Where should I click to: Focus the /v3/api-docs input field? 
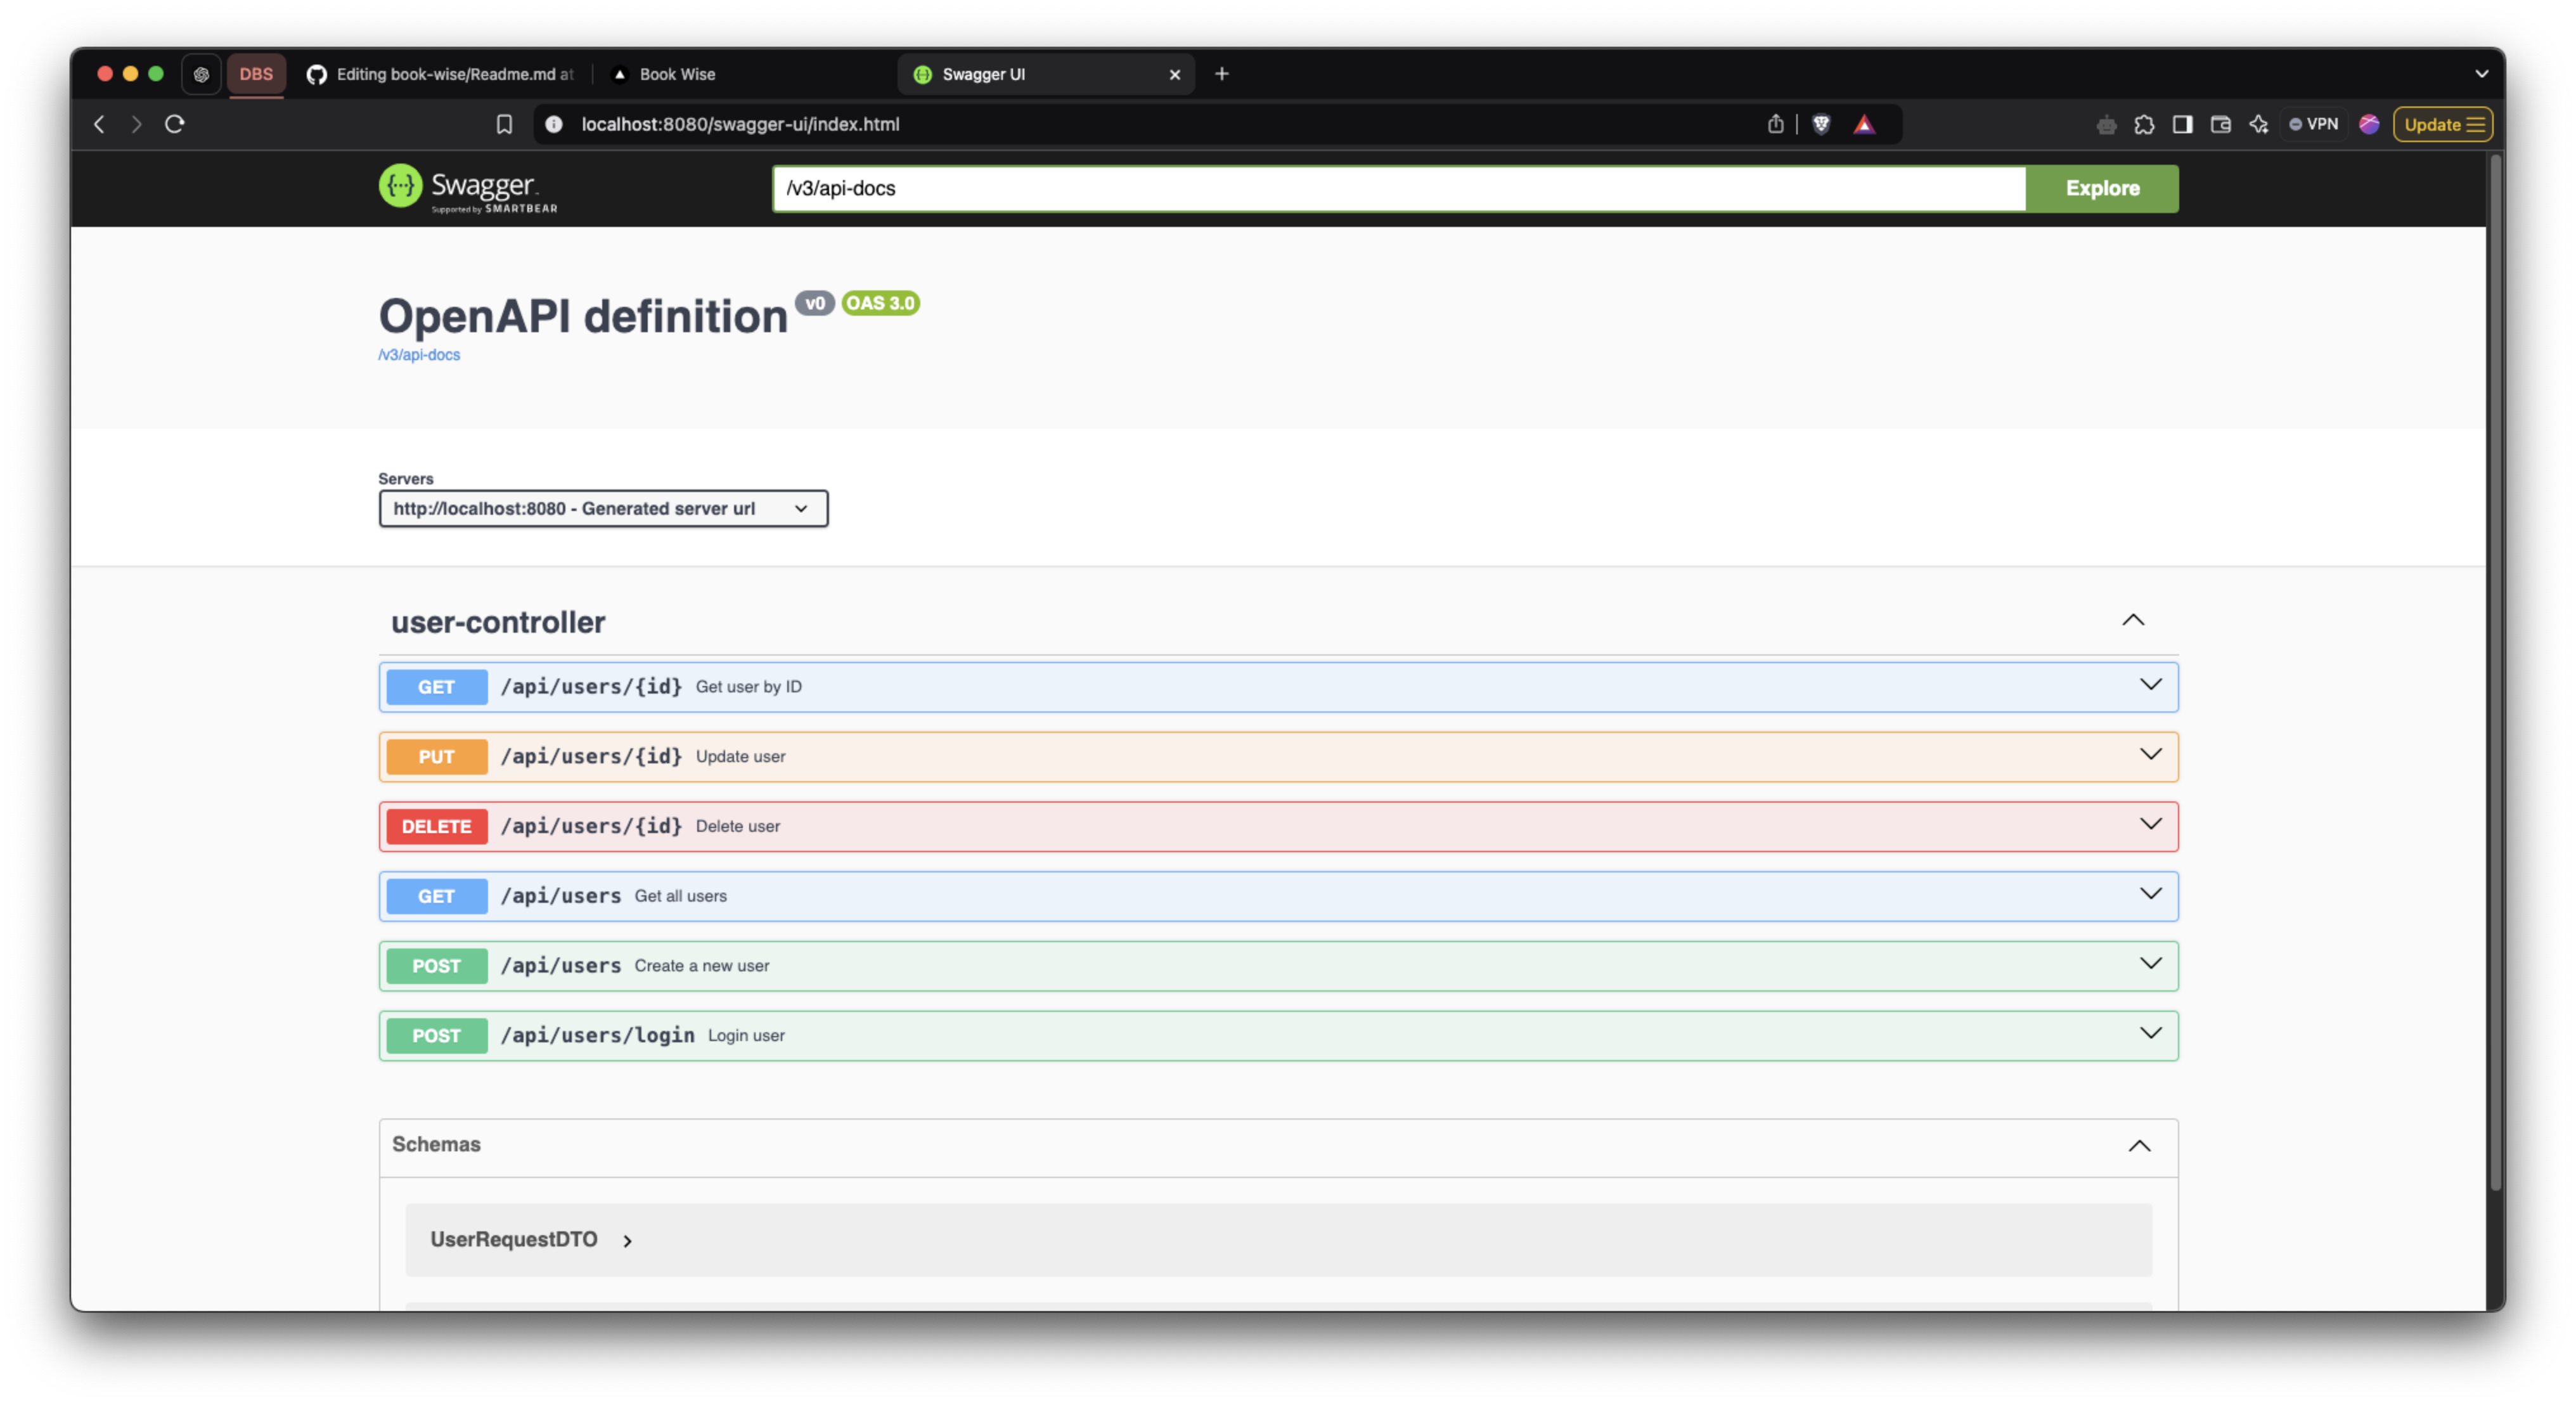pos(1399,188)
